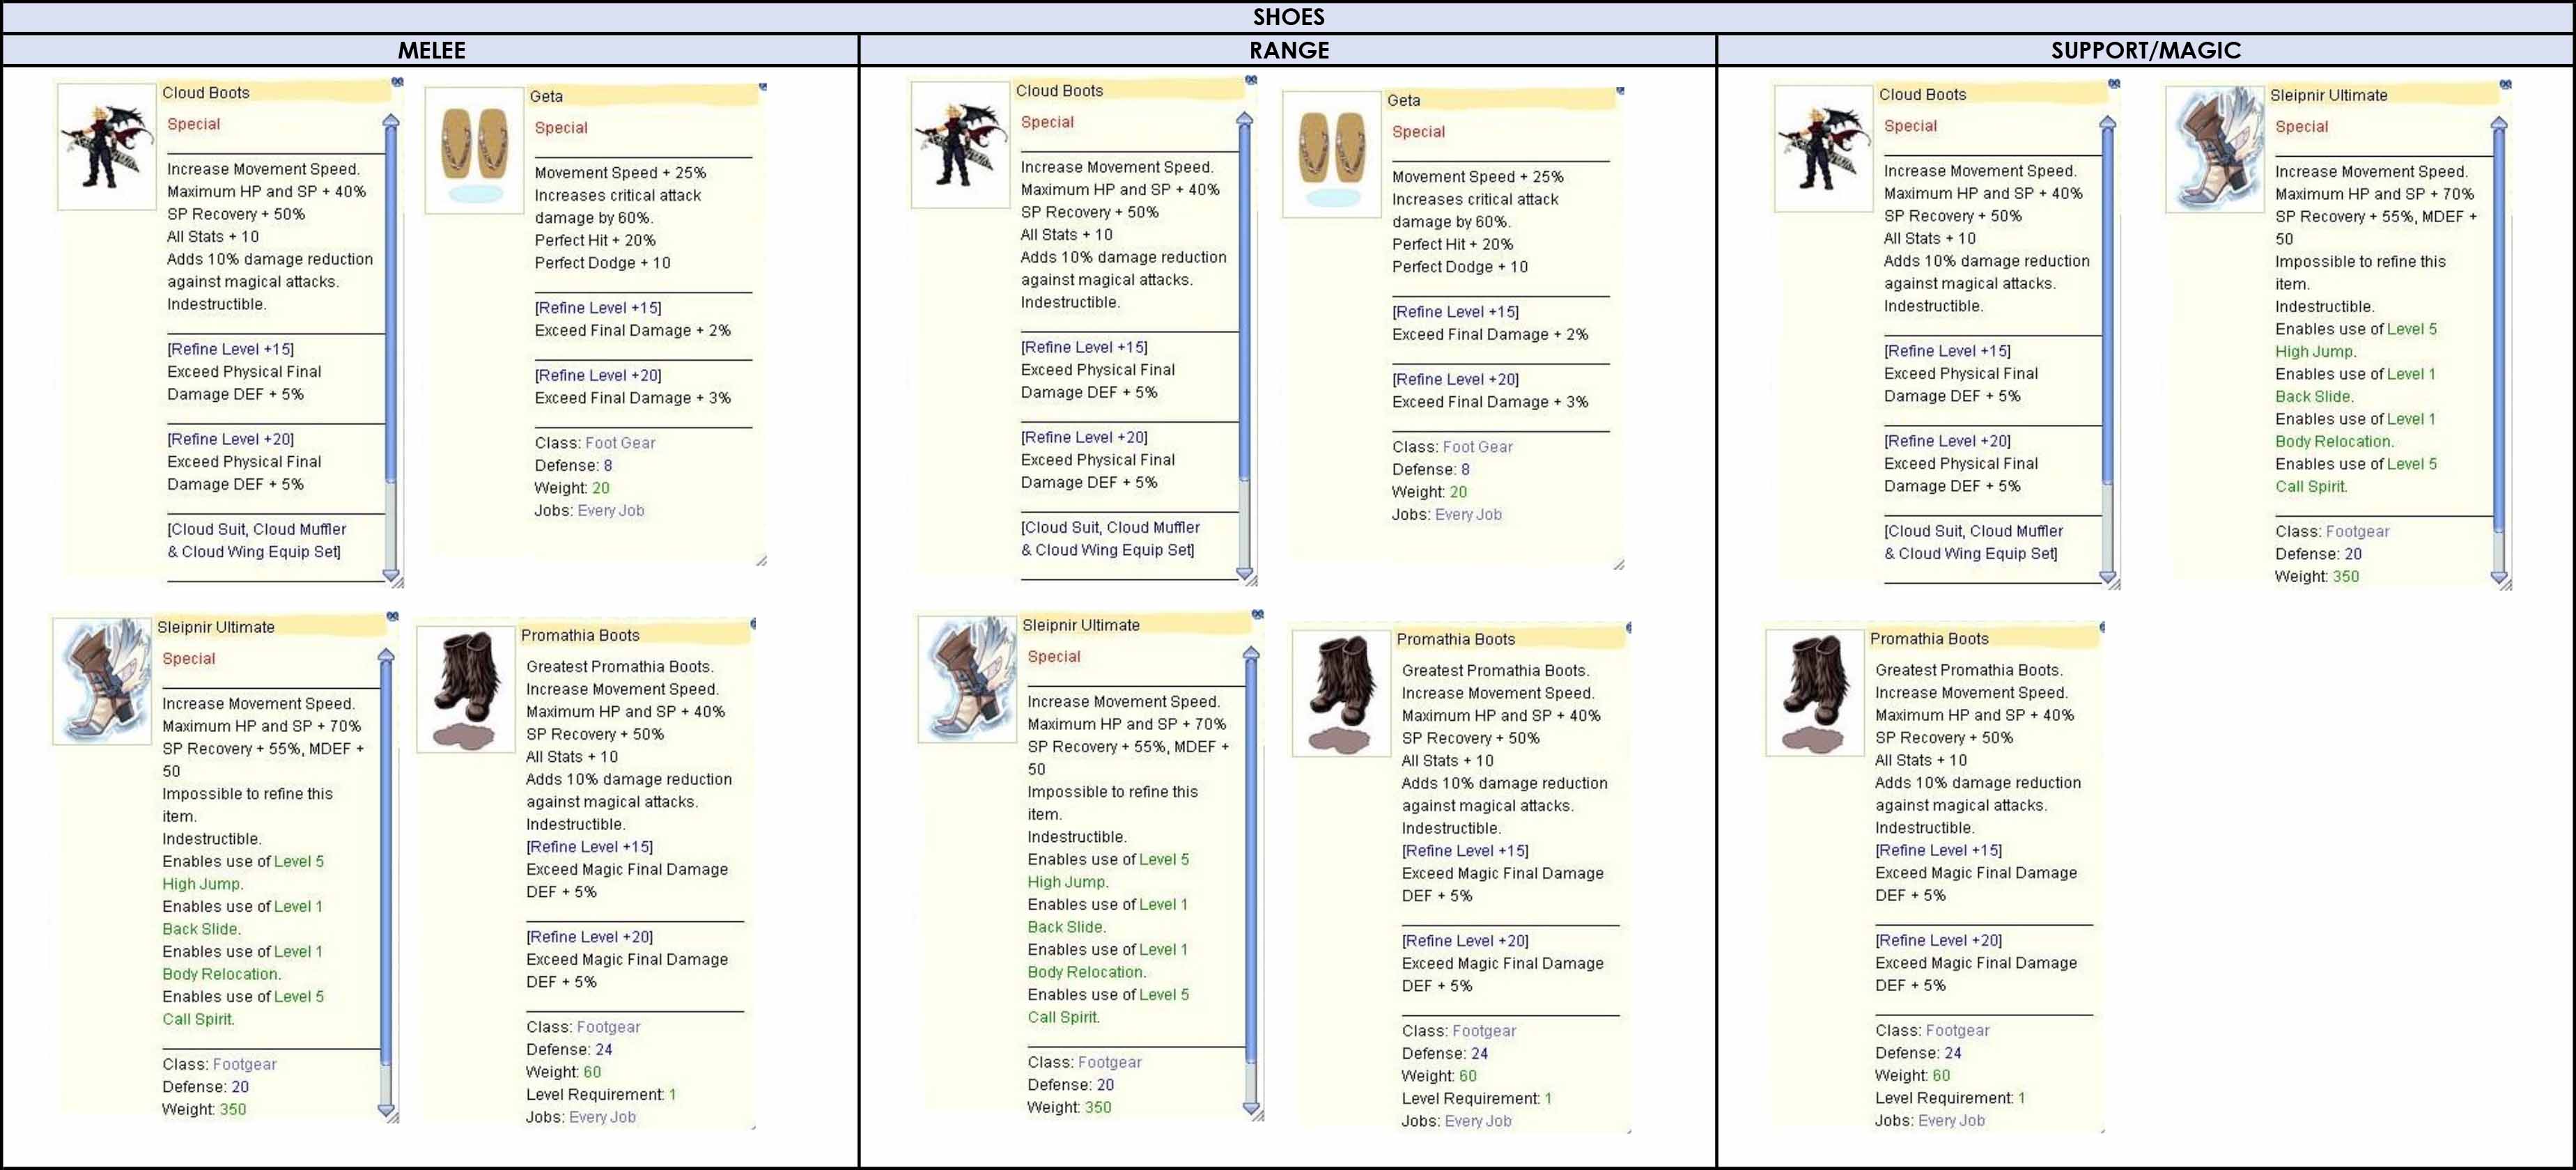
Task: Click the Geta sandals icon under RANGE
Action: point(1332,154)
